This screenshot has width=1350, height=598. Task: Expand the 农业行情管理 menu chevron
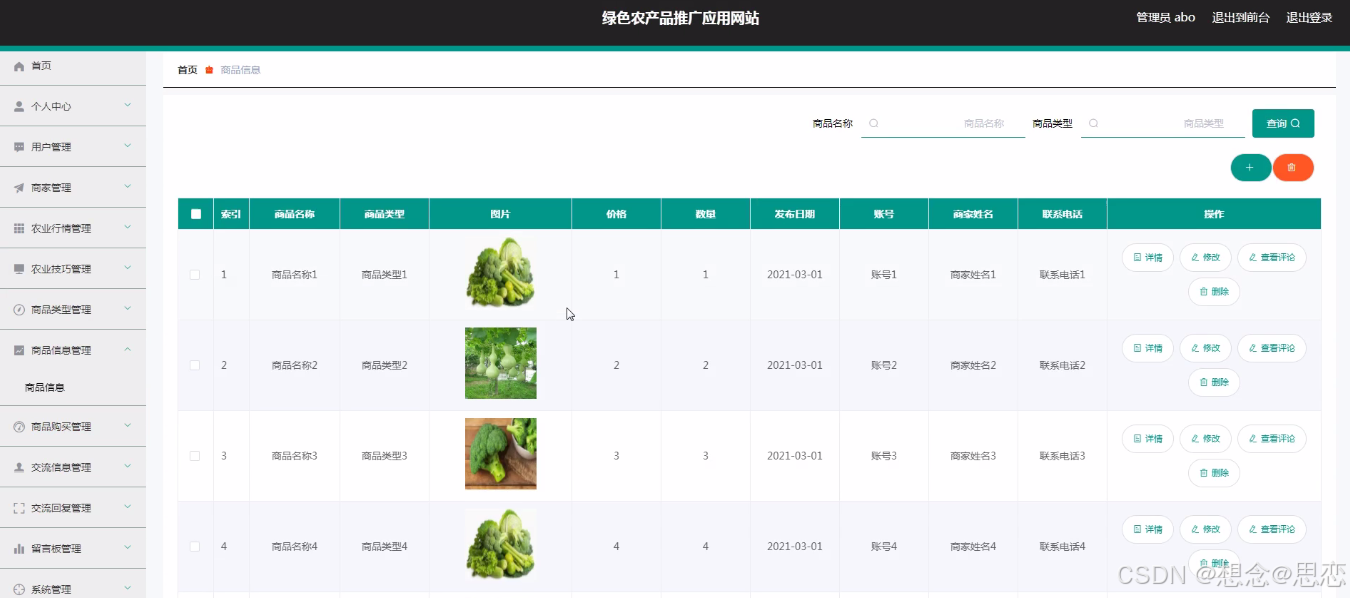click(128, 228)
